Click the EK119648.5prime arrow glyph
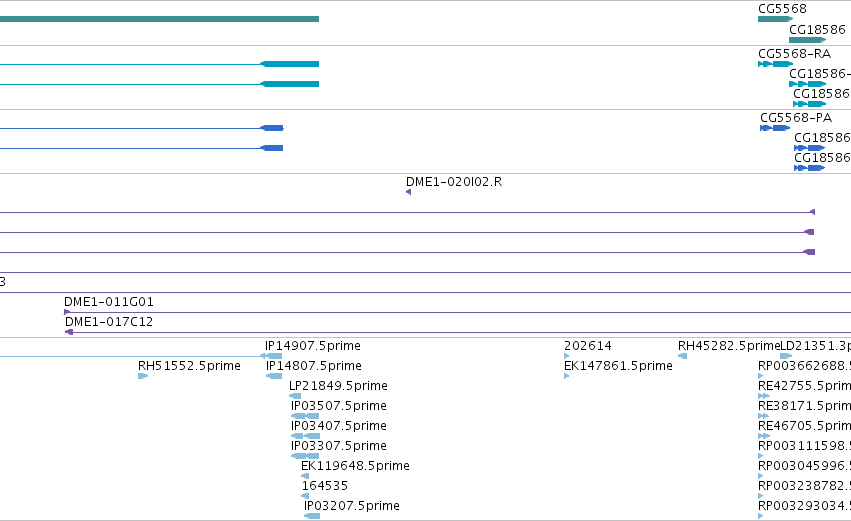Image resolution: width=851 pixels, height=521 pixels. coord(305,476)
